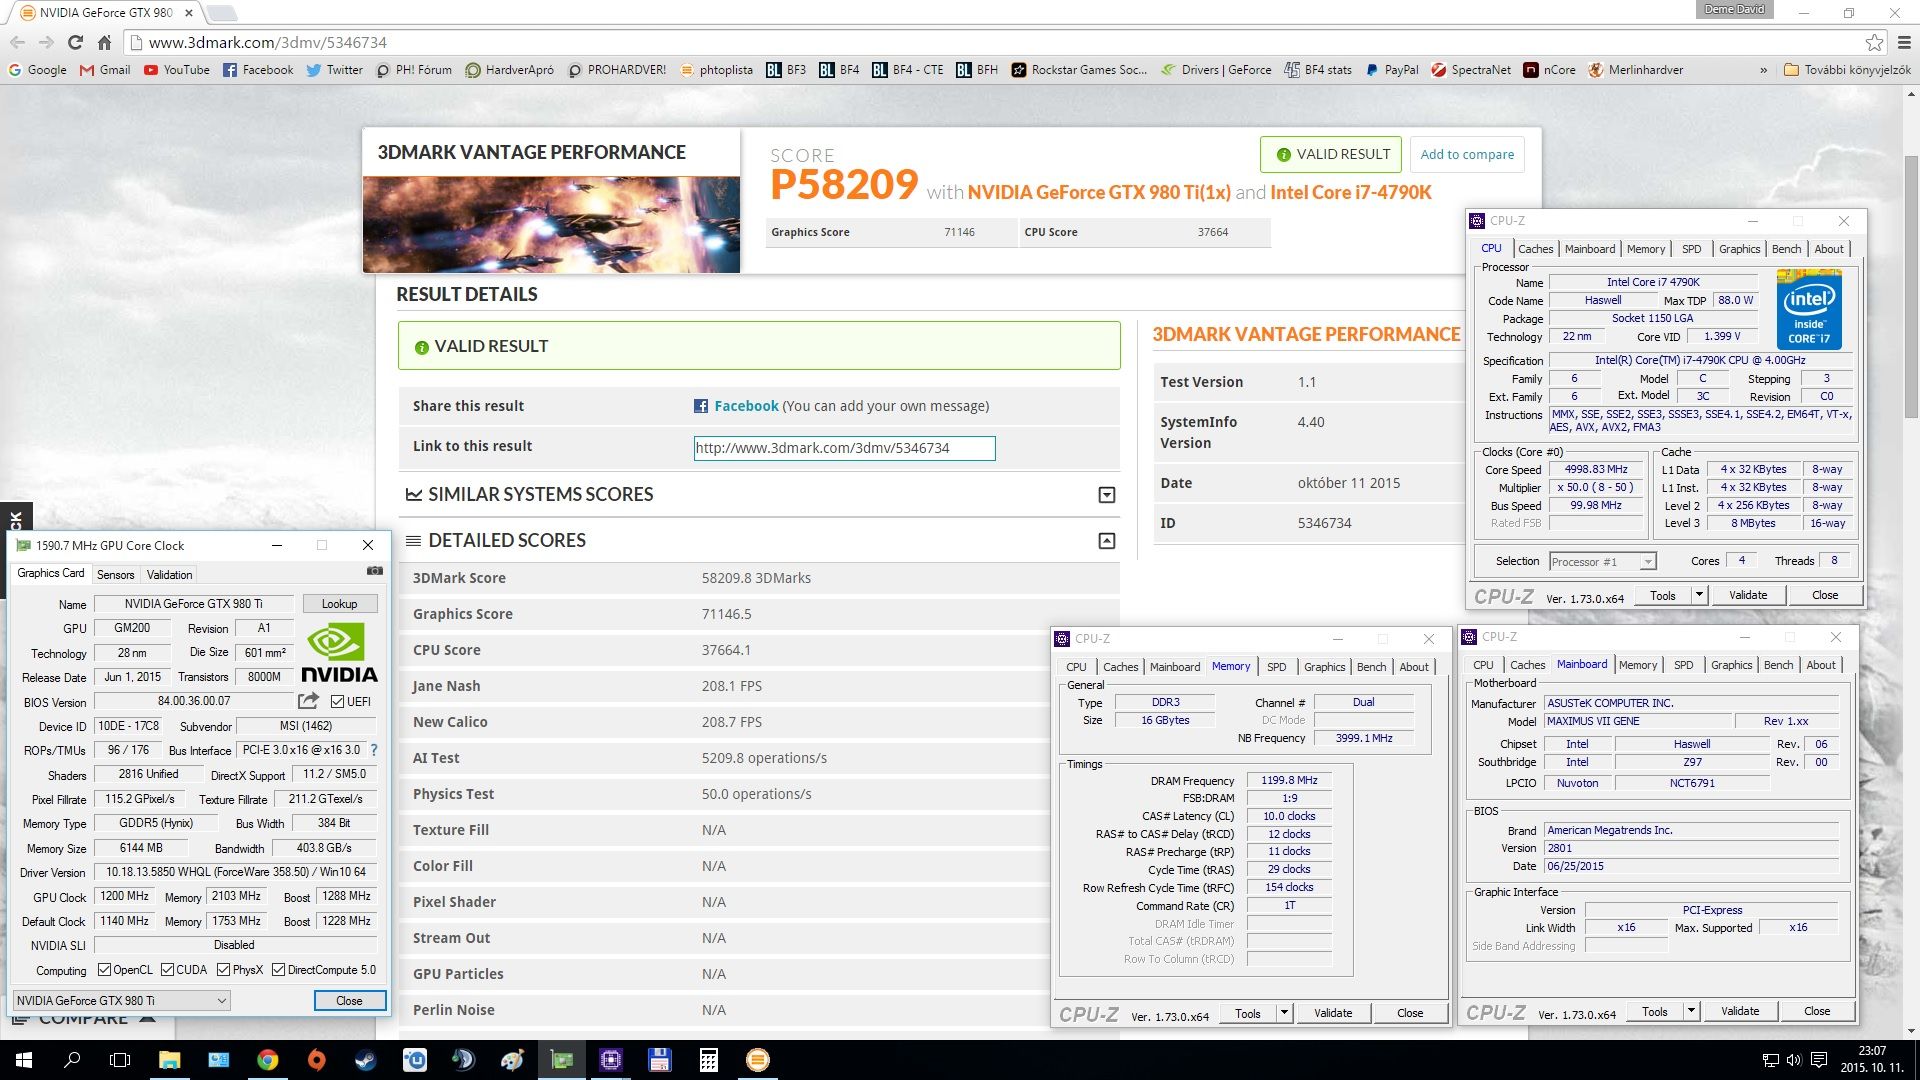Toggle the PhysX checkbox
The height and width of the screenshot is (1080, 1920).
pyautogui.click(x=224, y=970)
